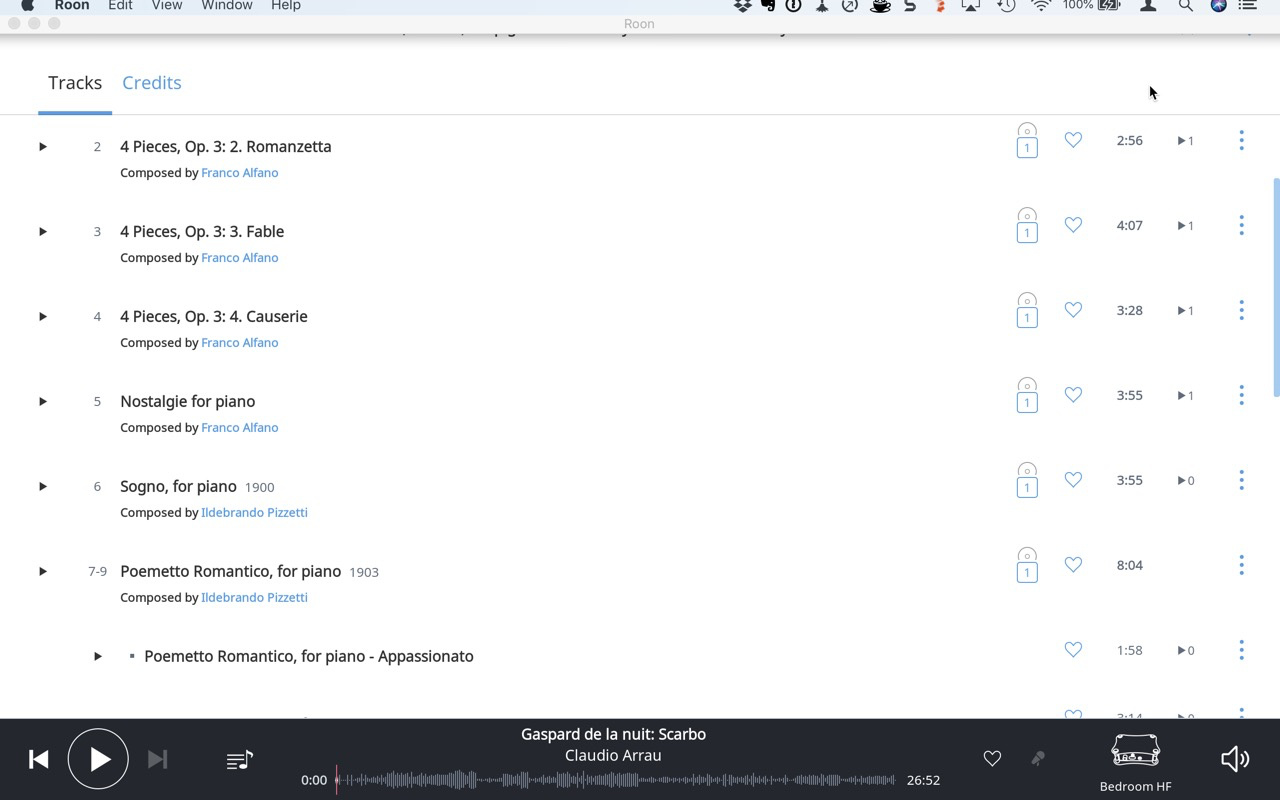The height and width of the screenshot is (800, 1280).
Task: Play track 5 Nostalgie for piano
Action: (x=43, y=401)
